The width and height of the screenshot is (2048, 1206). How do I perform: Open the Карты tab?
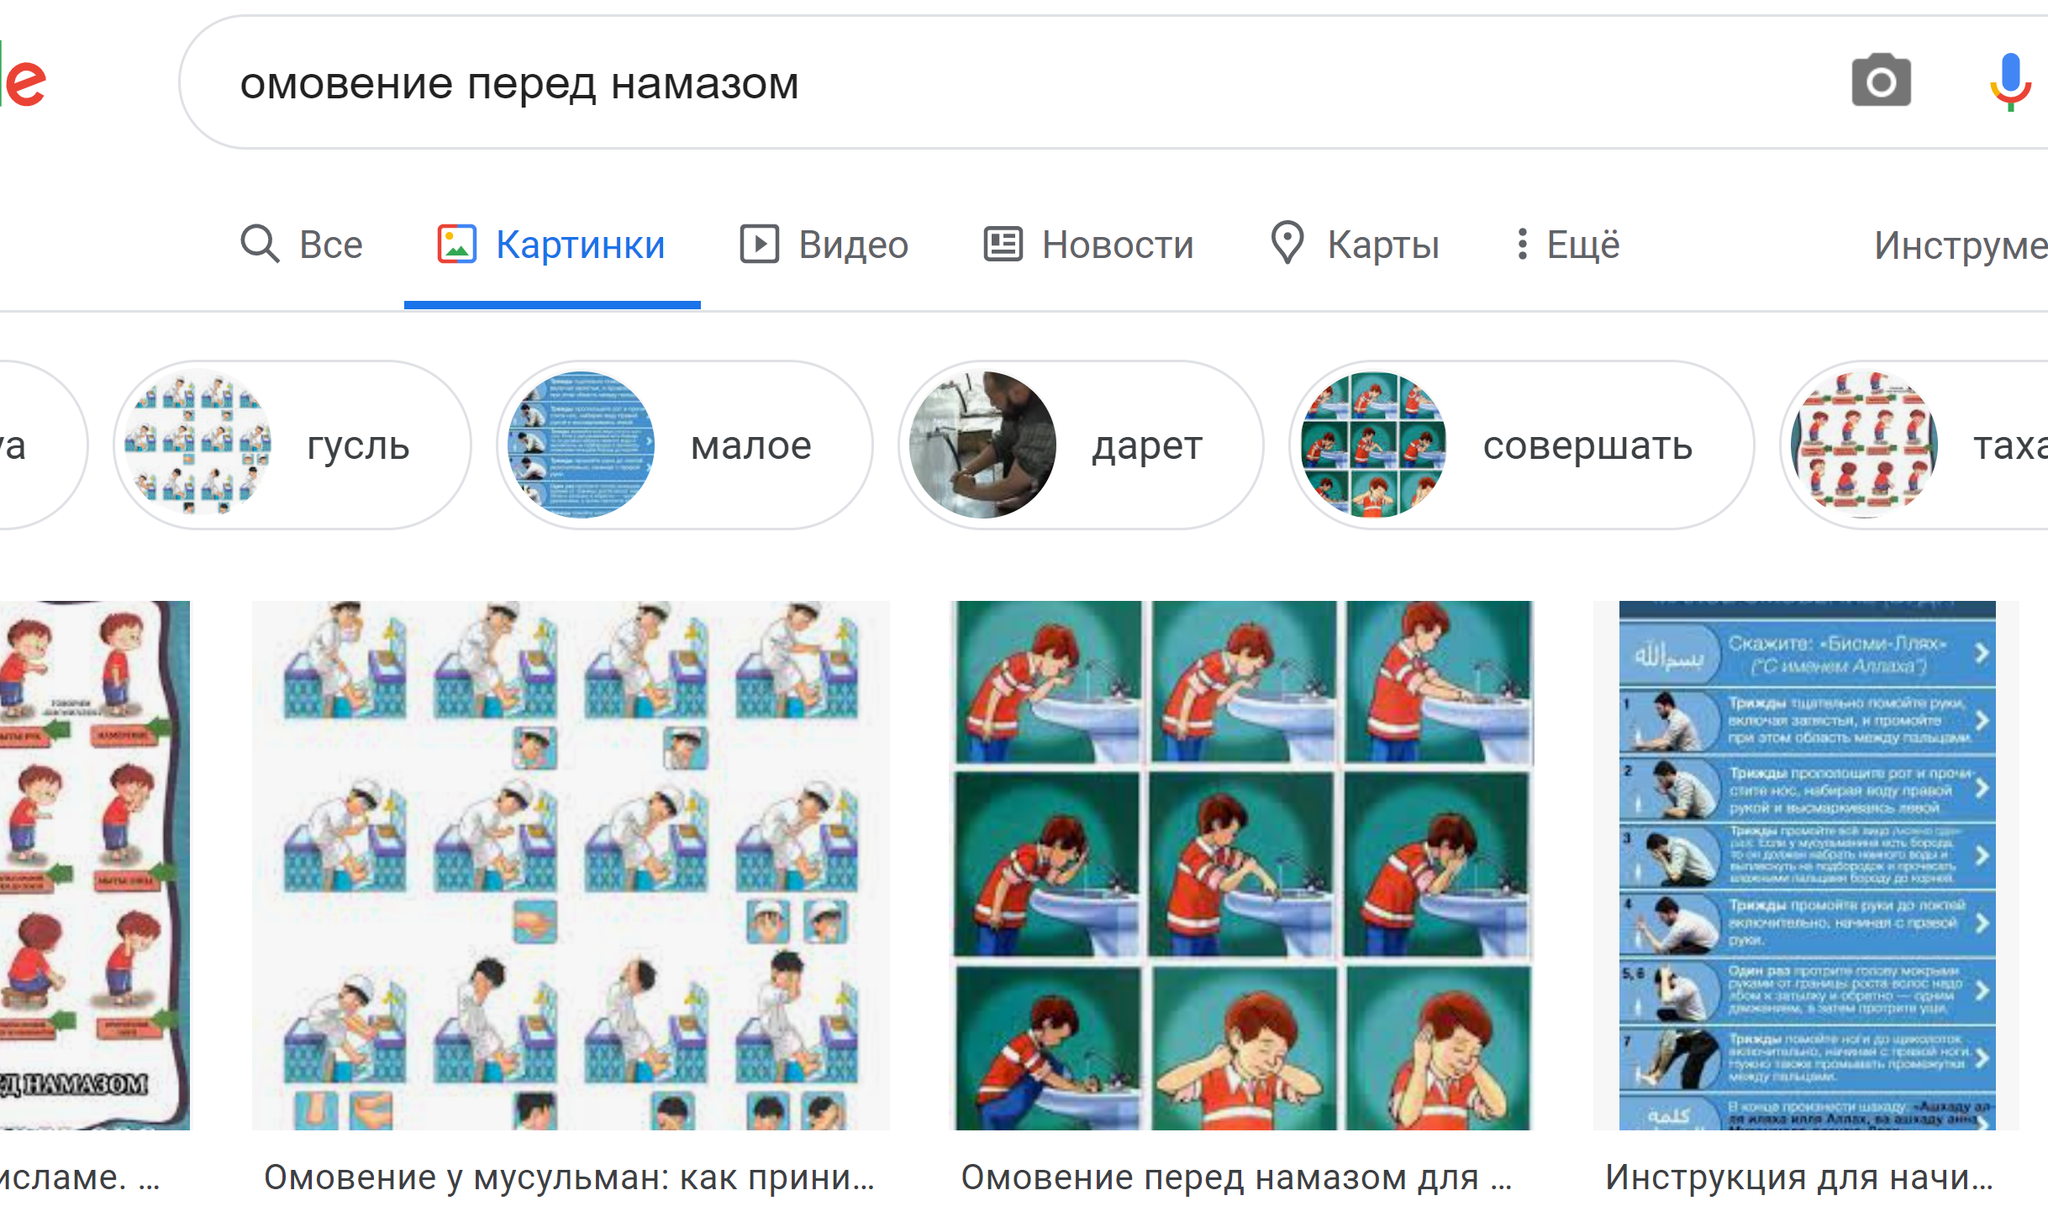click(1354, 244)
